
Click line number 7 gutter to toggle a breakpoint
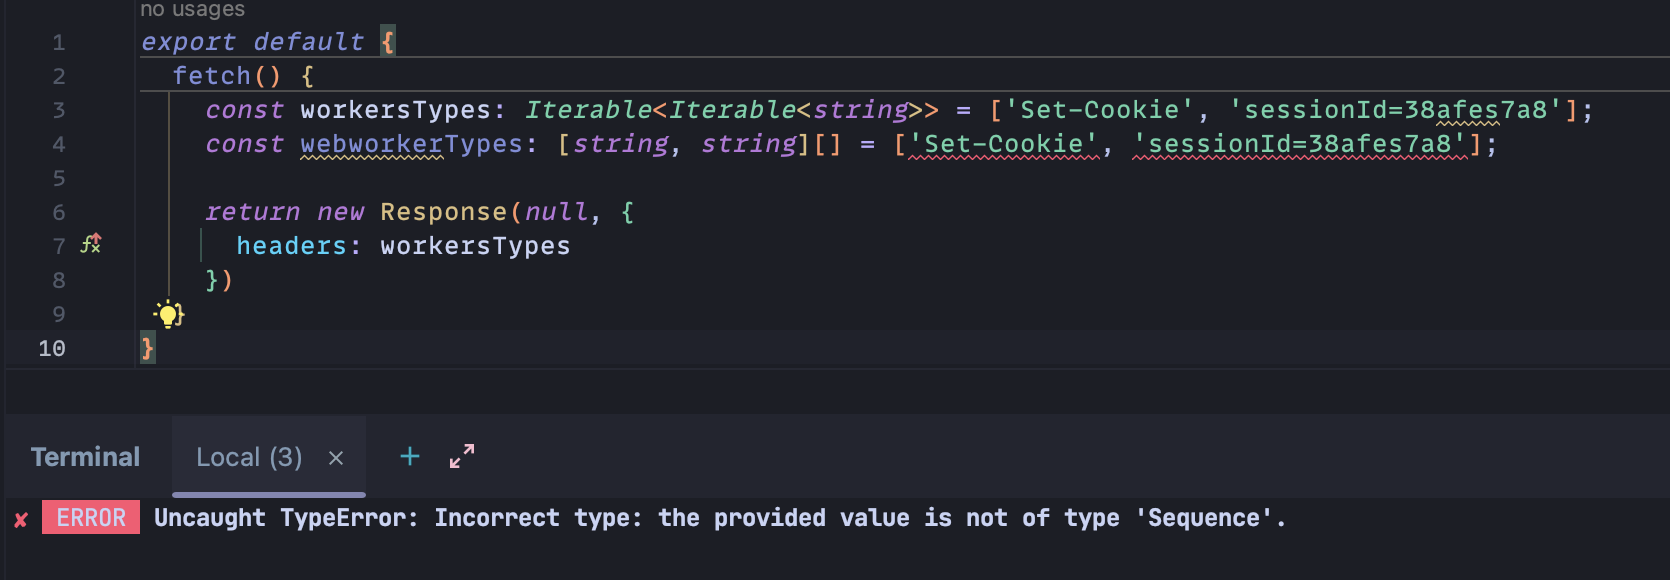tap(58, 245)
